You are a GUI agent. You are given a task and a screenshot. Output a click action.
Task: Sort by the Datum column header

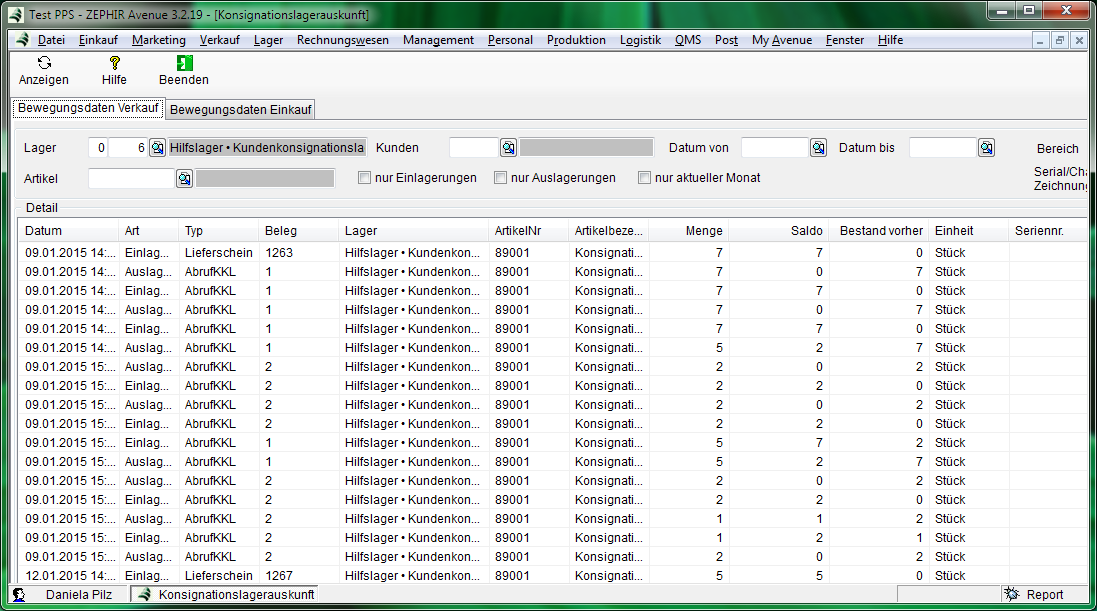(68, 231)
